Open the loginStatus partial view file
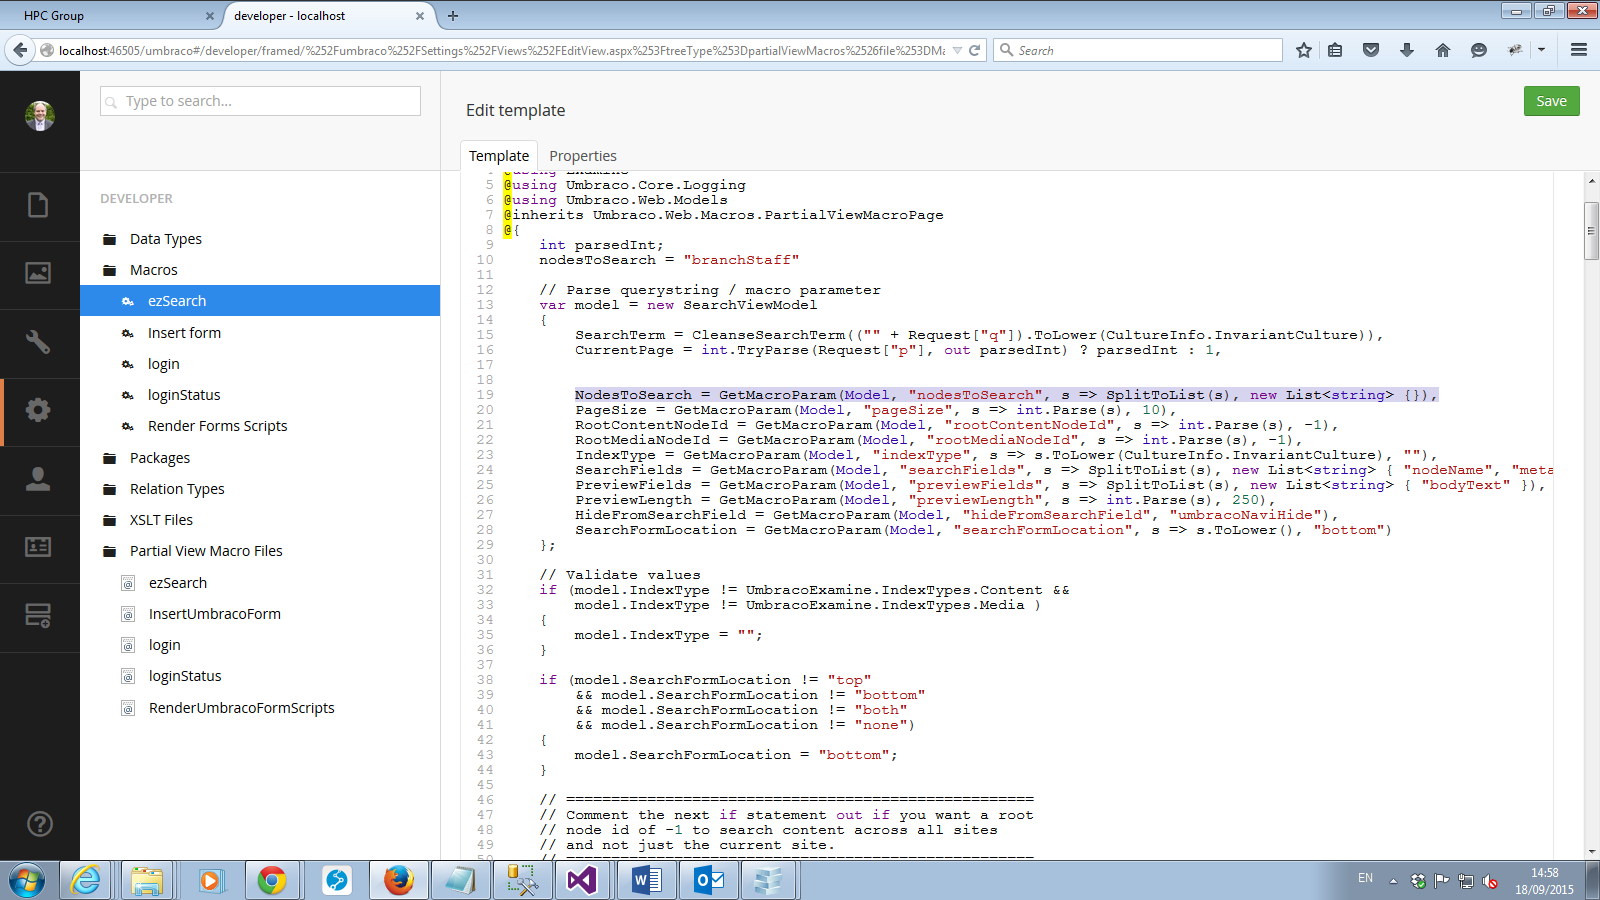Screen dimensions: 1600x900 tap(185, 676)
